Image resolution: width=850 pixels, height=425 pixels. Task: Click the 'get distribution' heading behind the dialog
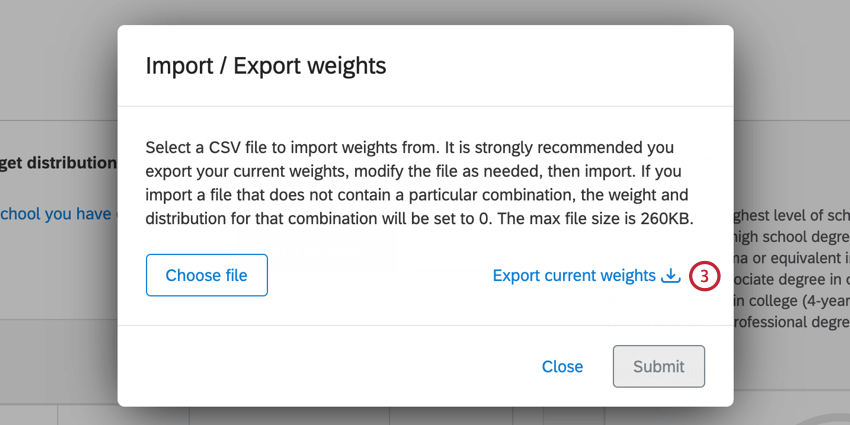tap(58, 162)
